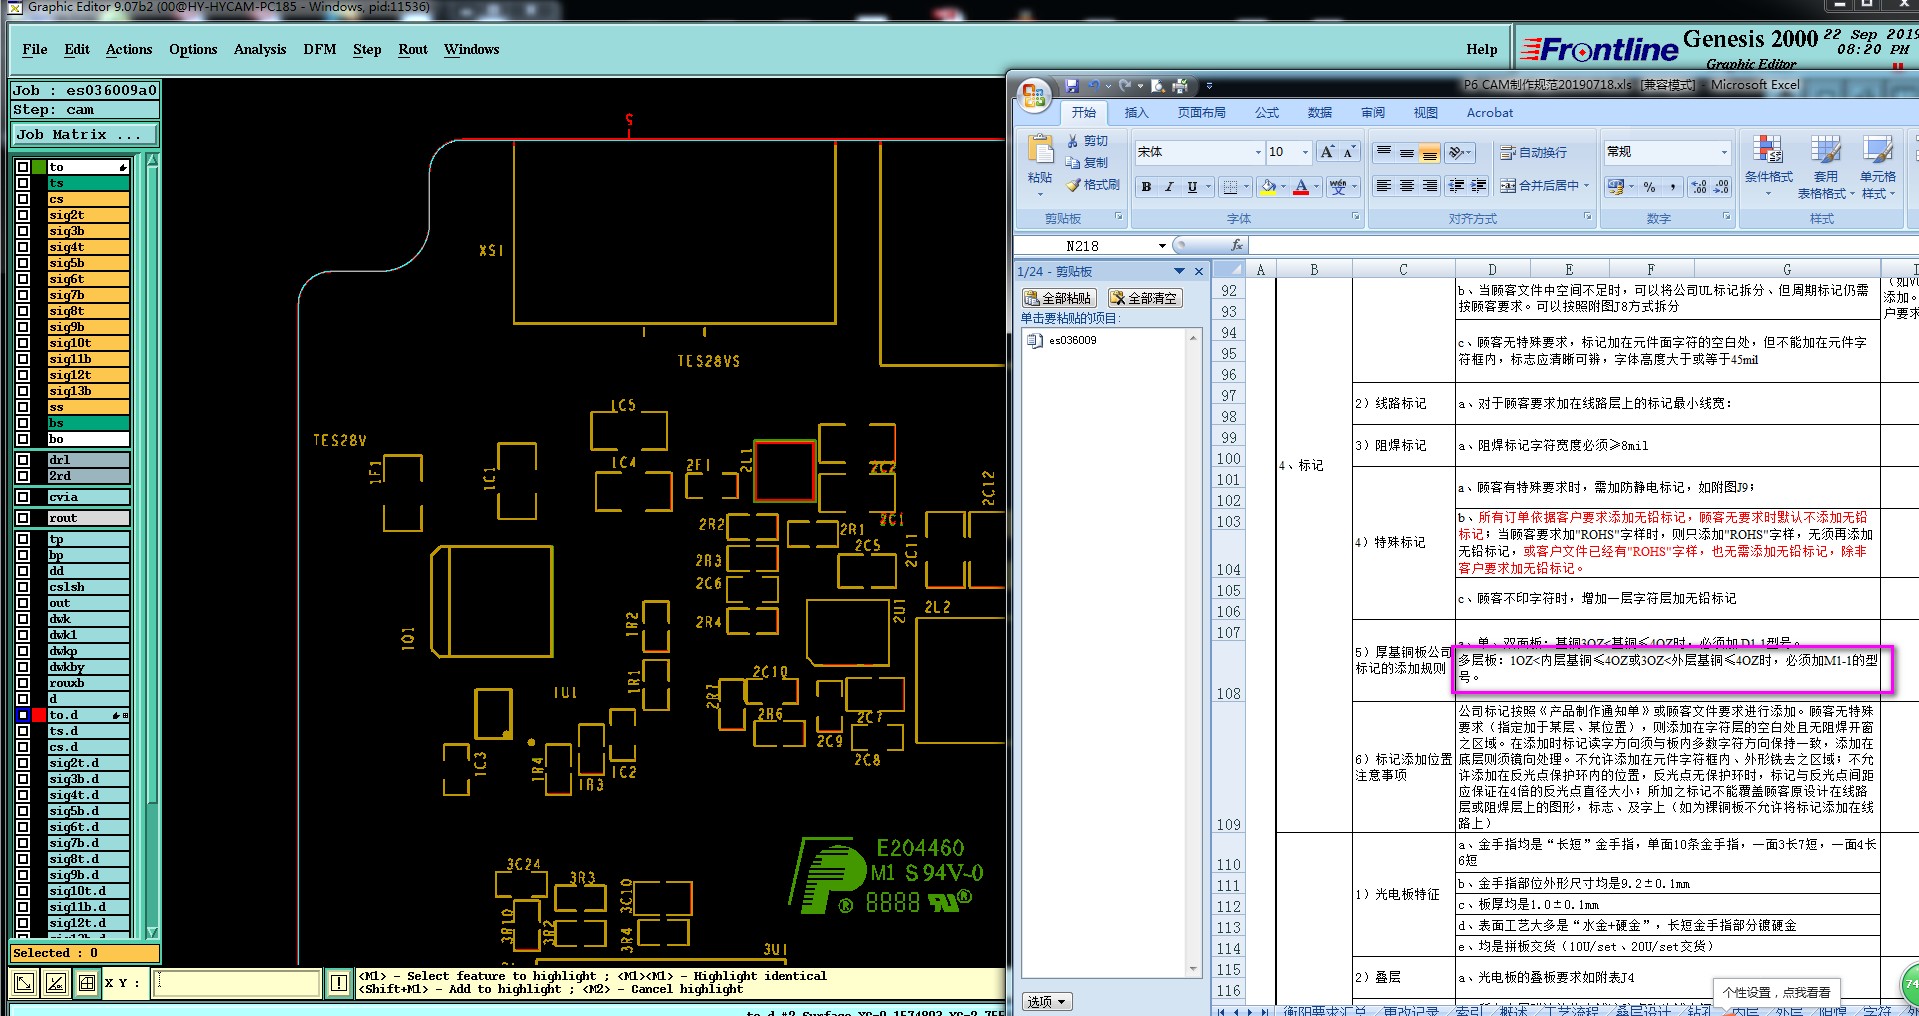
Task: Click the Underline icon in Excel ribbon
Action: (x=1192, y=186)
